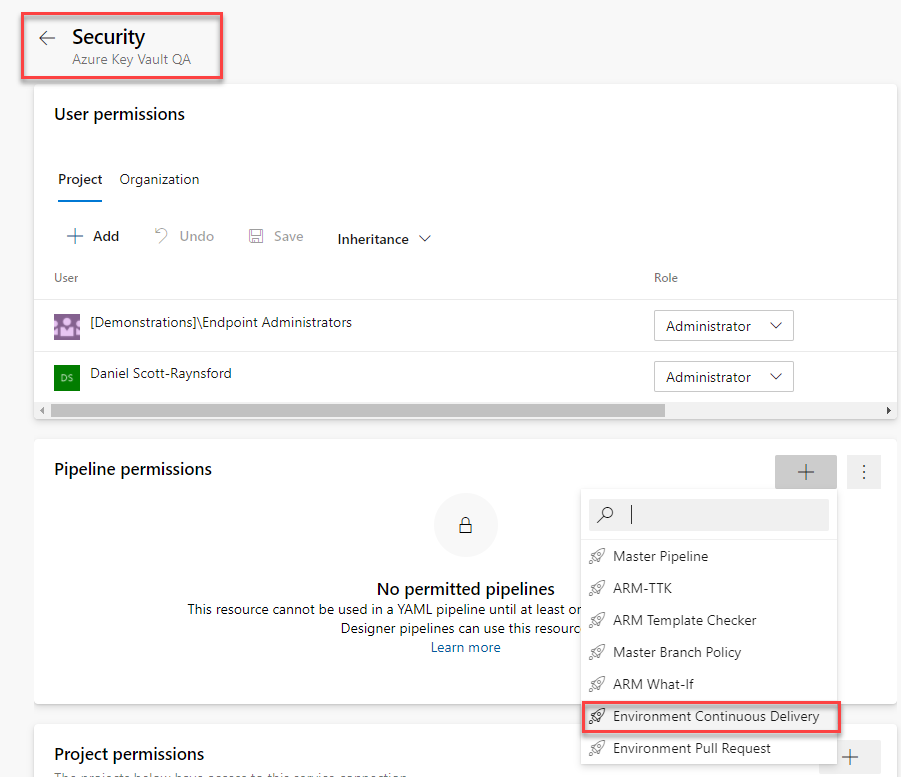Click the rocket icon beside Master Pipeline
This screenshot has width=901, height=777.
point(597,556)
